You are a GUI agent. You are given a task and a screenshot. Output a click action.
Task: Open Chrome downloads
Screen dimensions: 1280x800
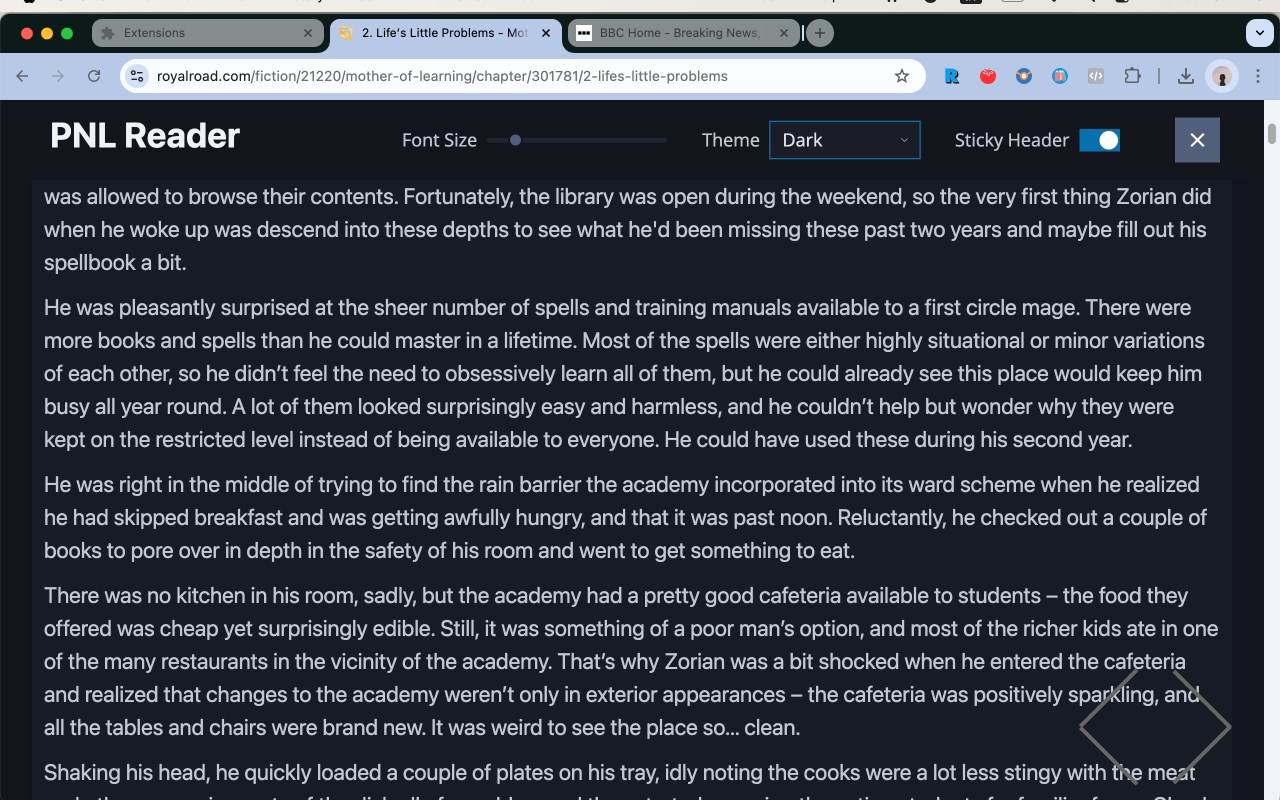pyautogui.click(x=1186, y=76)
